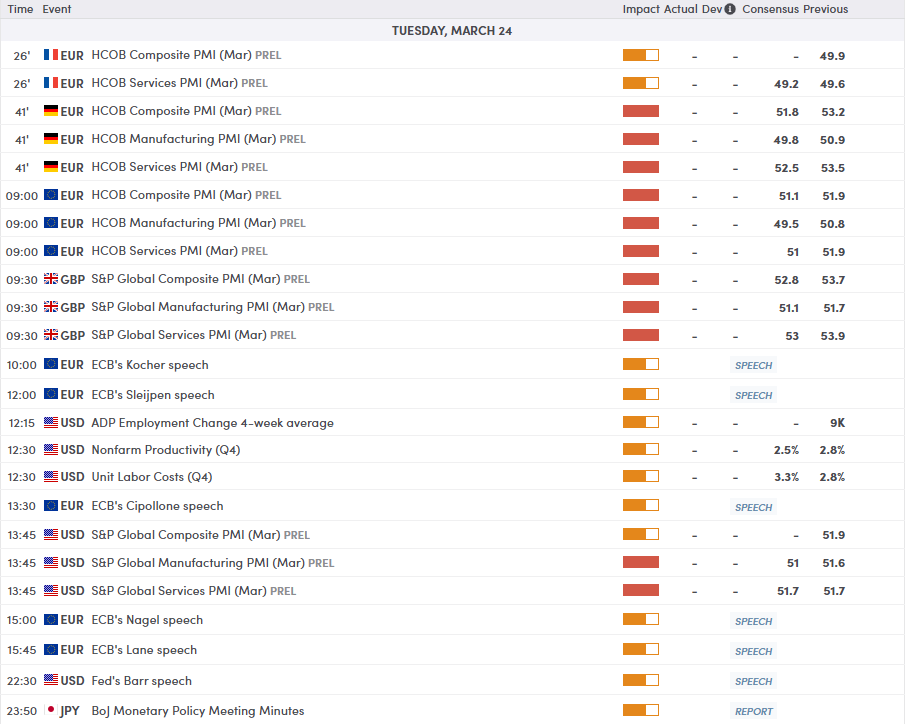Open ECB's Kocher speech event
The image size is (905, 724).
click(150, 365)
